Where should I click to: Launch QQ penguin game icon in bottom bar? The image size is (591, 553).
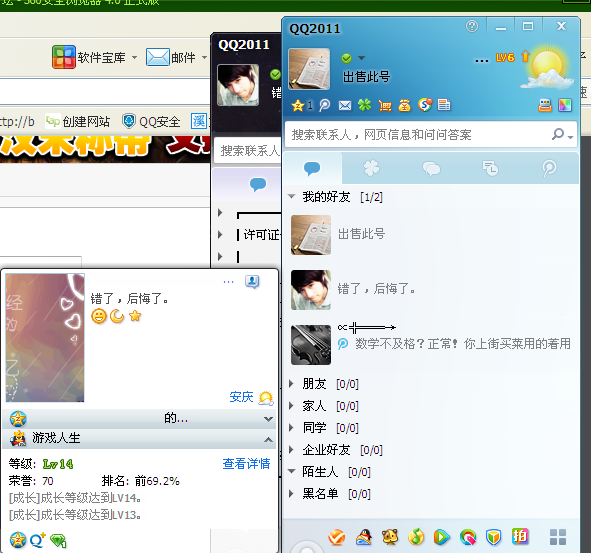click(x=364, y=537)
